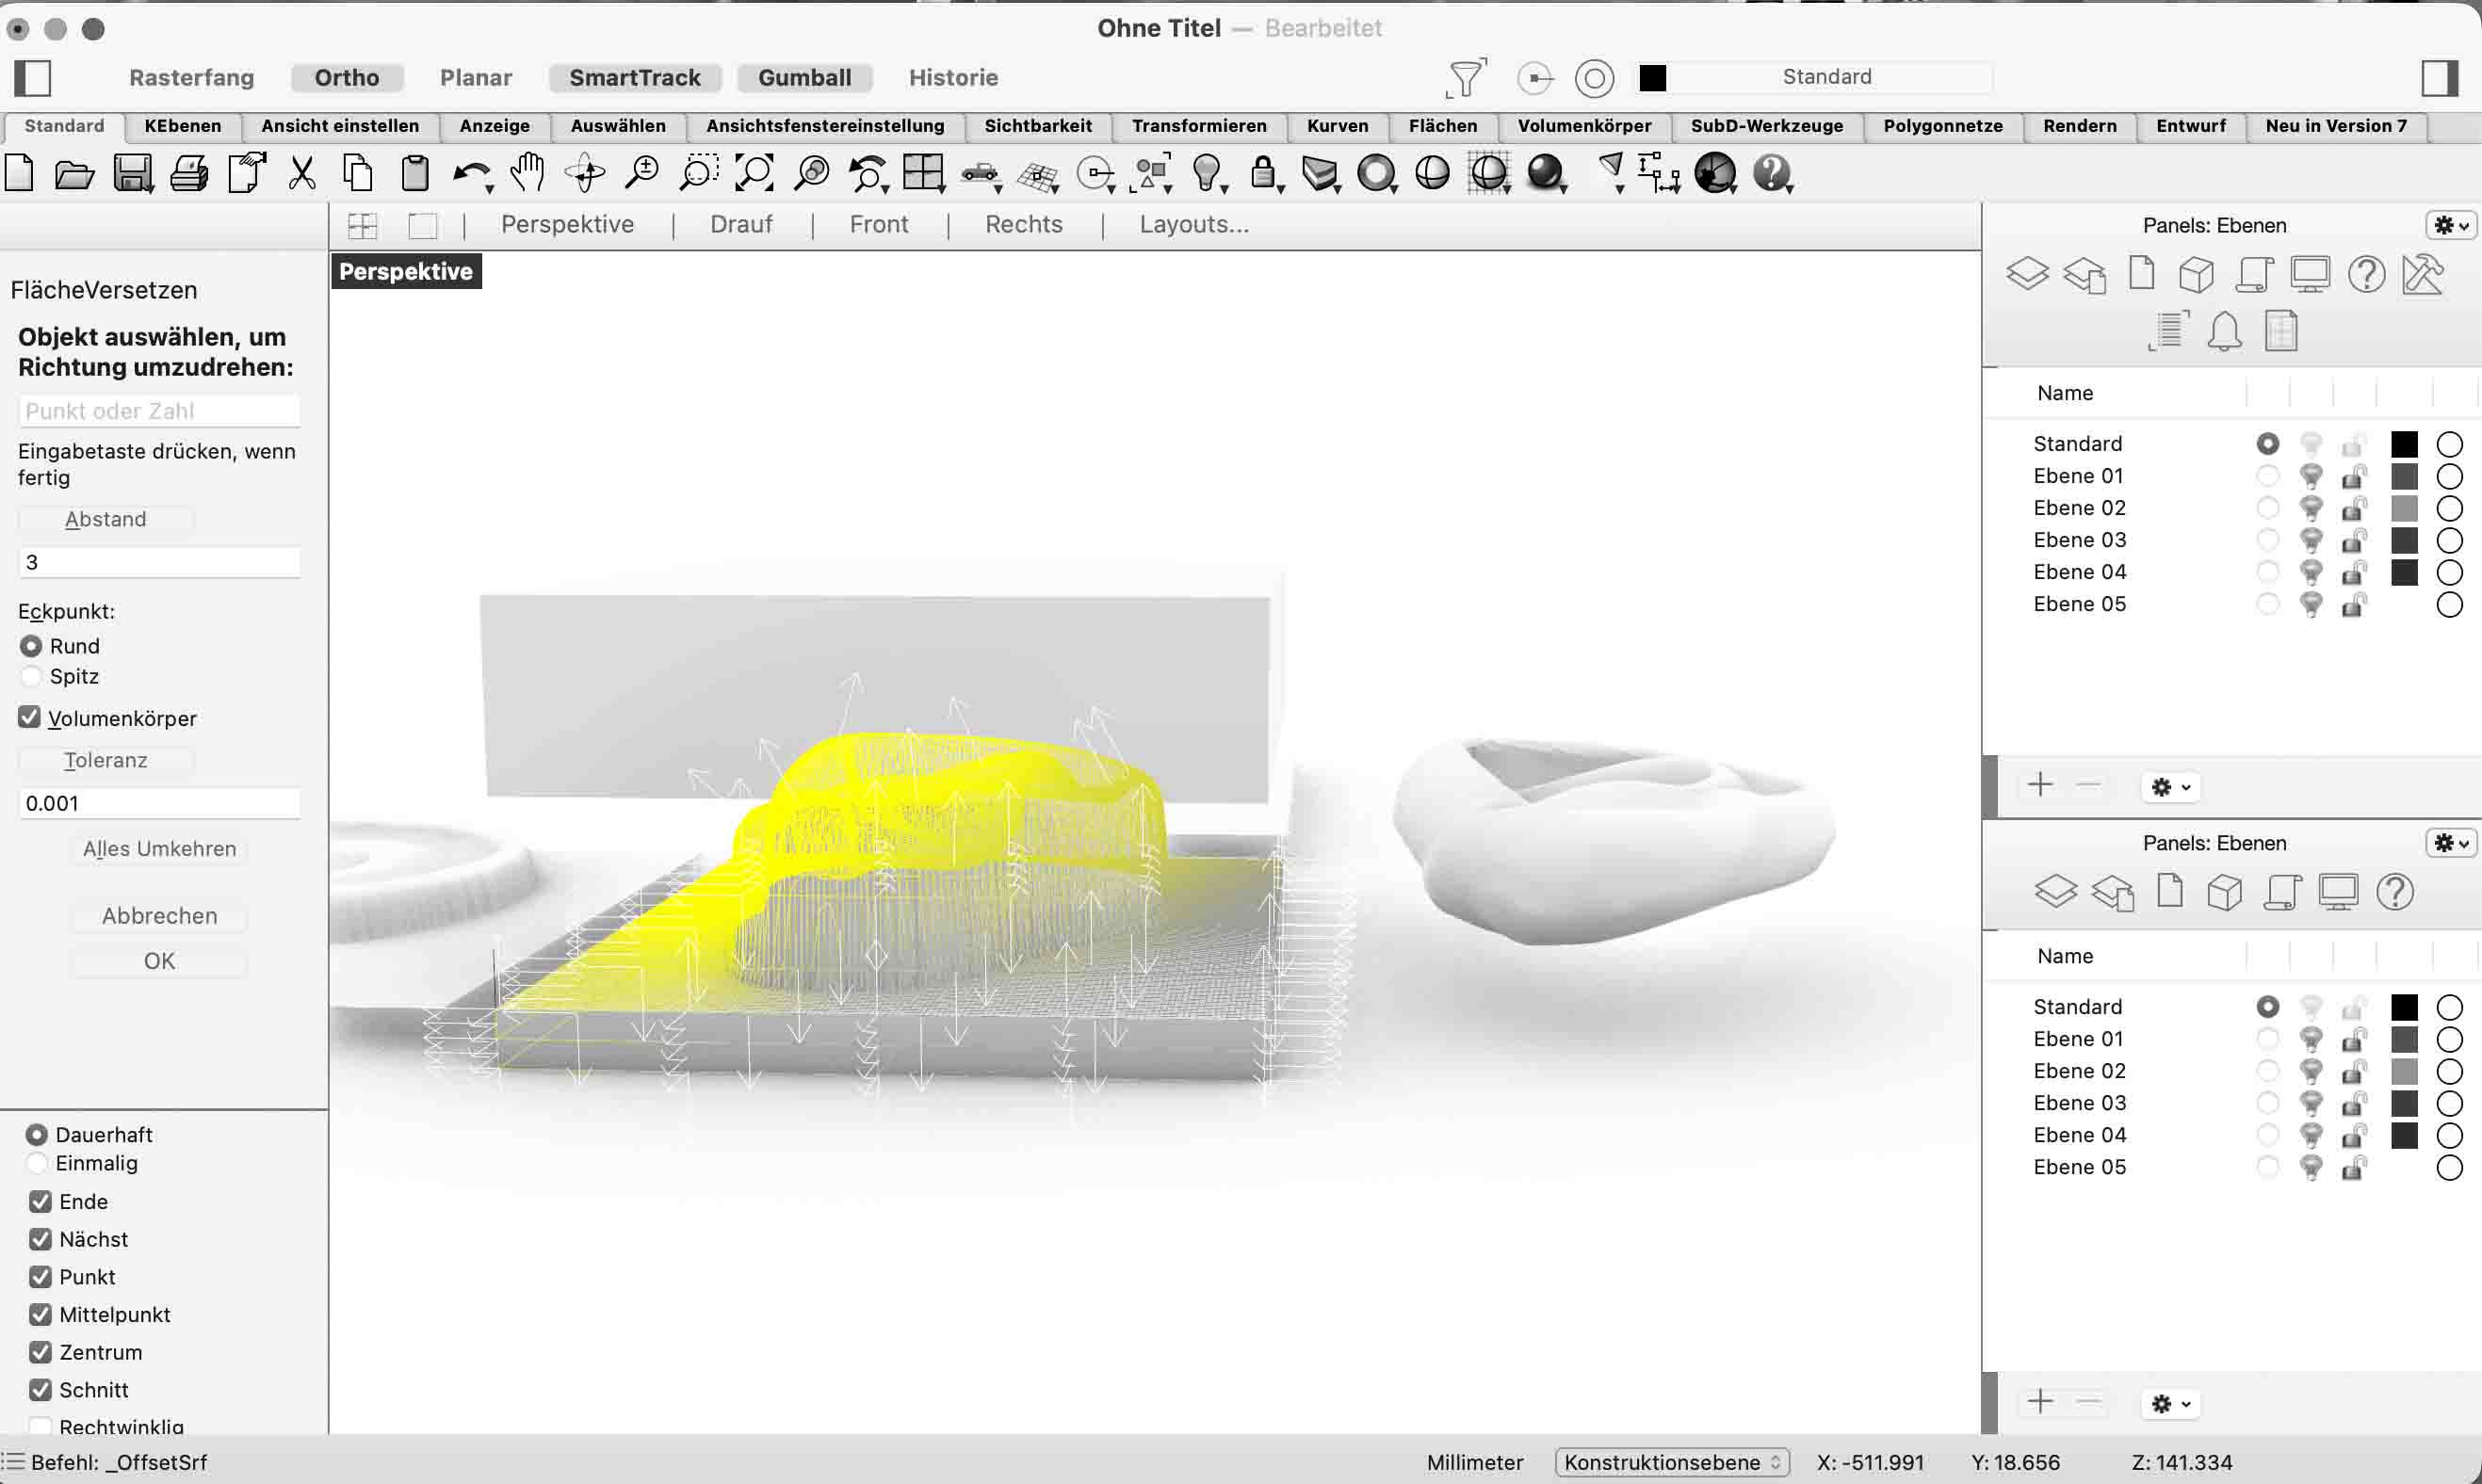This screenshot has width=2482, height=1484.
Task: Click the notifications bell panel icon
Action: [x=2225, y=331]
